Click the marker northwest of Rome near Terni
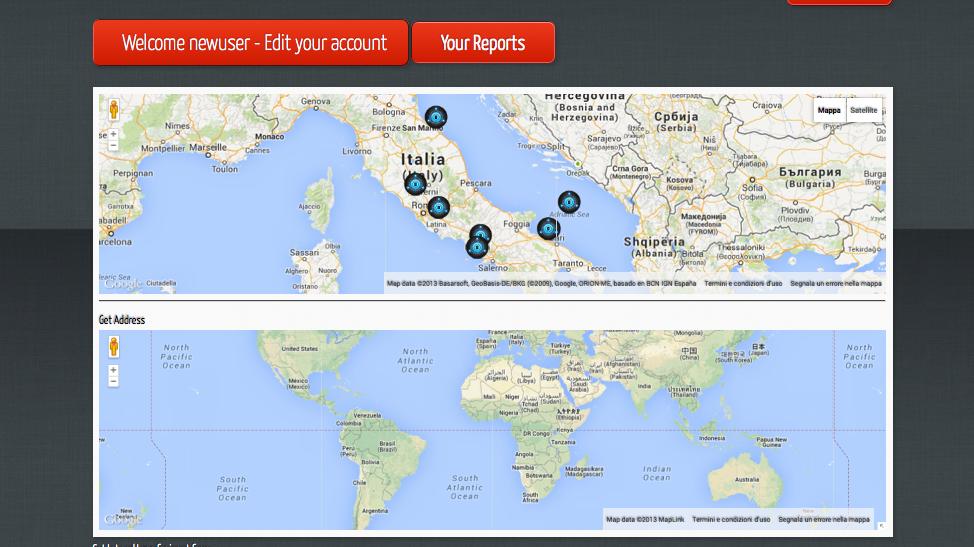 pos(416,184)
